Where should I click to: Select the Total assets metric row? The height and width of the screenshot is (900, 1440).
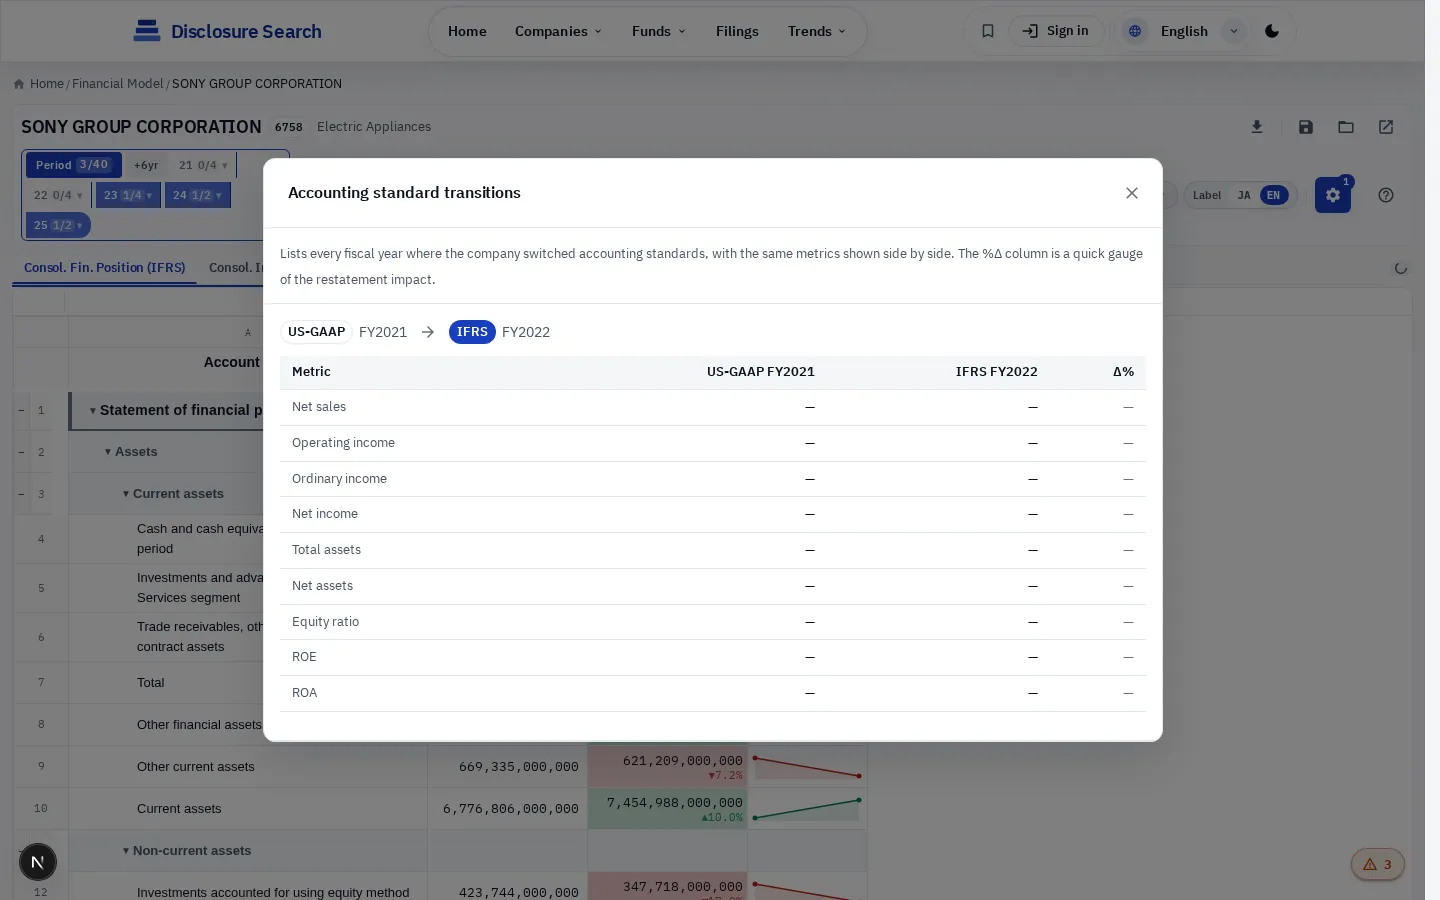(x=713, y=550)
